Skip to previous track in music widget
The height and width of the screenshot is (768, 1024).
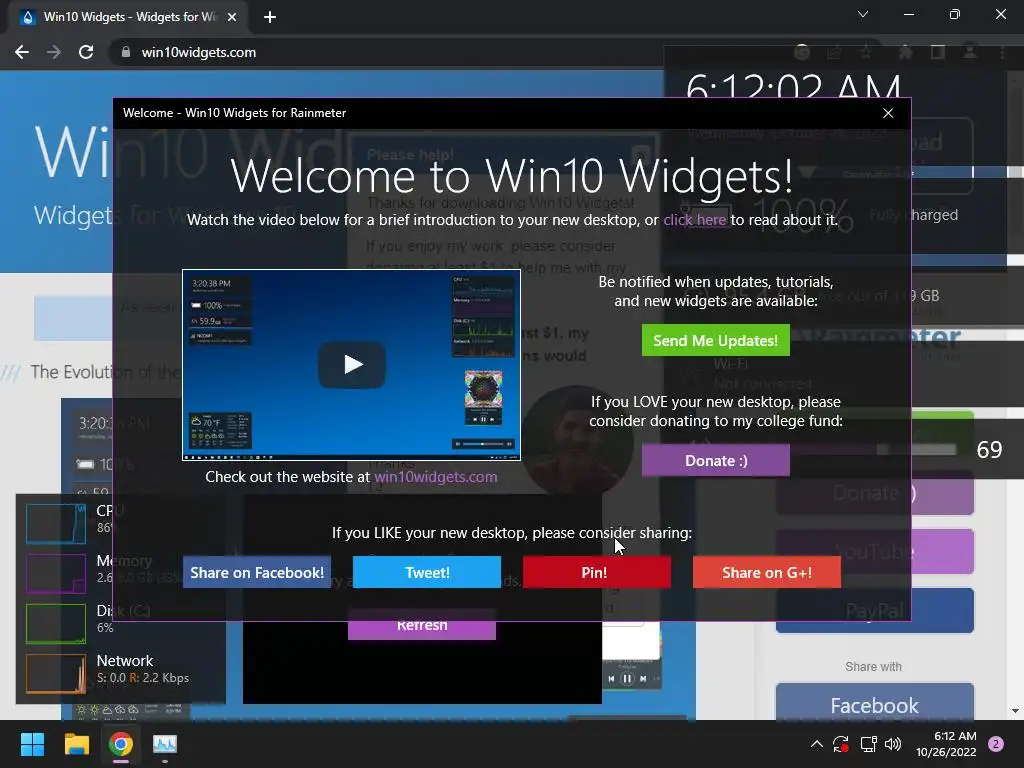click(x=611, y=679)
